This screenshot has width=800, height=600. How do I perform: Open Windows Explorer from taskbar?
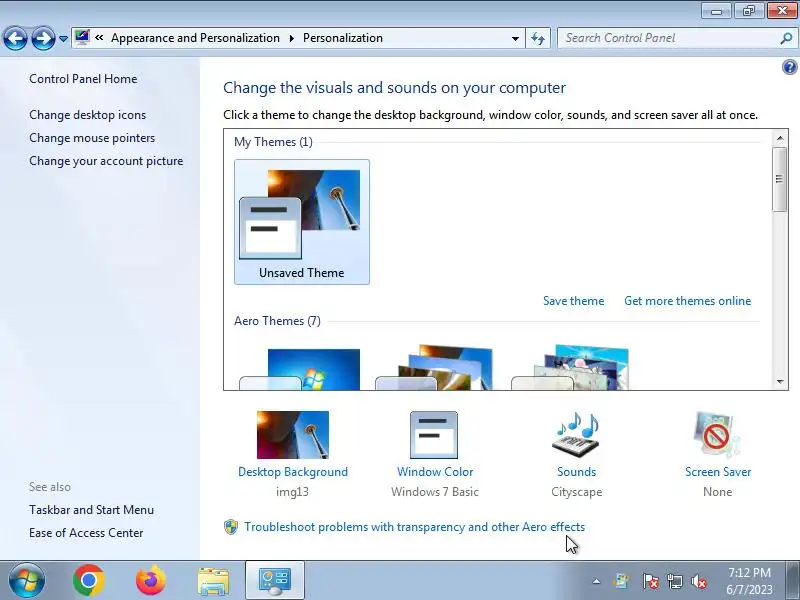pos(213,581)
